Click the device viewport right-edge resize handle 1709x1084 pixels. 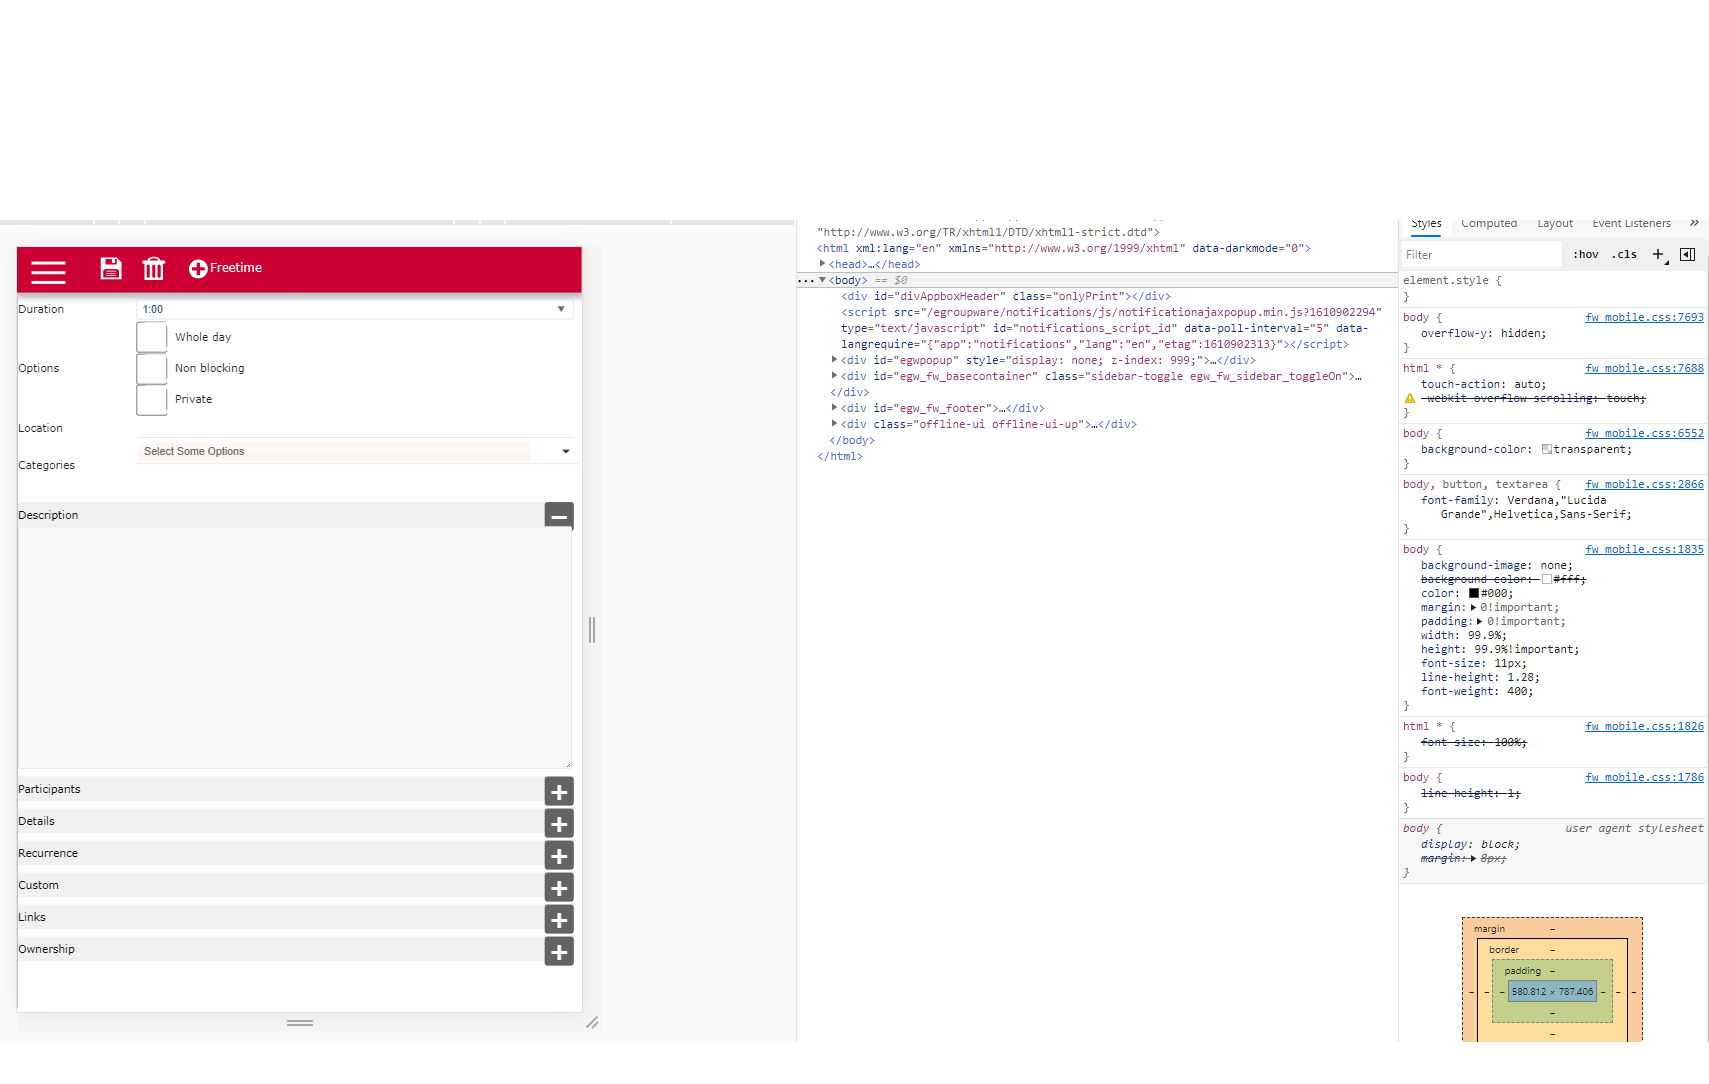click(592, 630)
